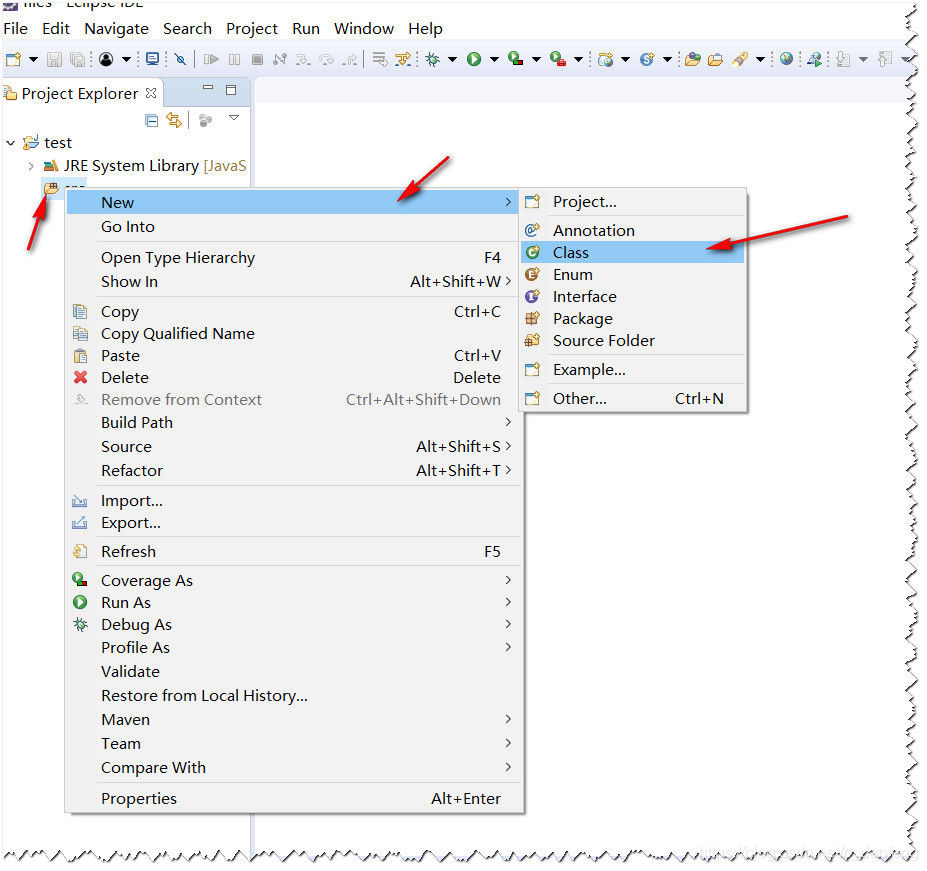Click the Search flashlight icon
927x871 pixels.
[x=740, y=59]
